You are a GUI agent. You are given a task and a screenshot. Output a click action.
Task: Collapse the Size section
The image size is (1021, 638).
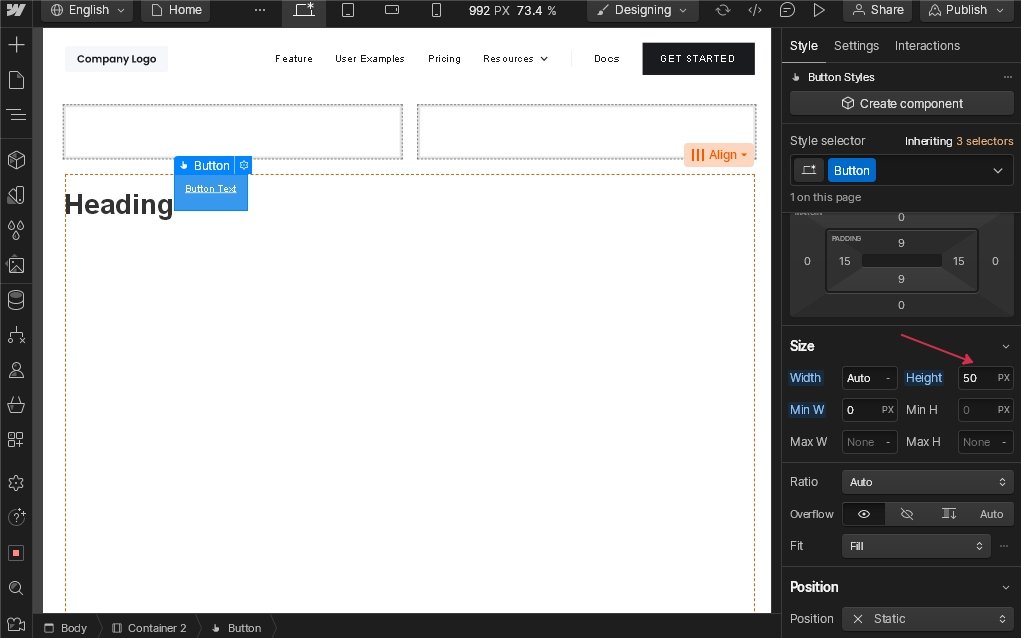pyautogui.click(x=1006, y=346)
